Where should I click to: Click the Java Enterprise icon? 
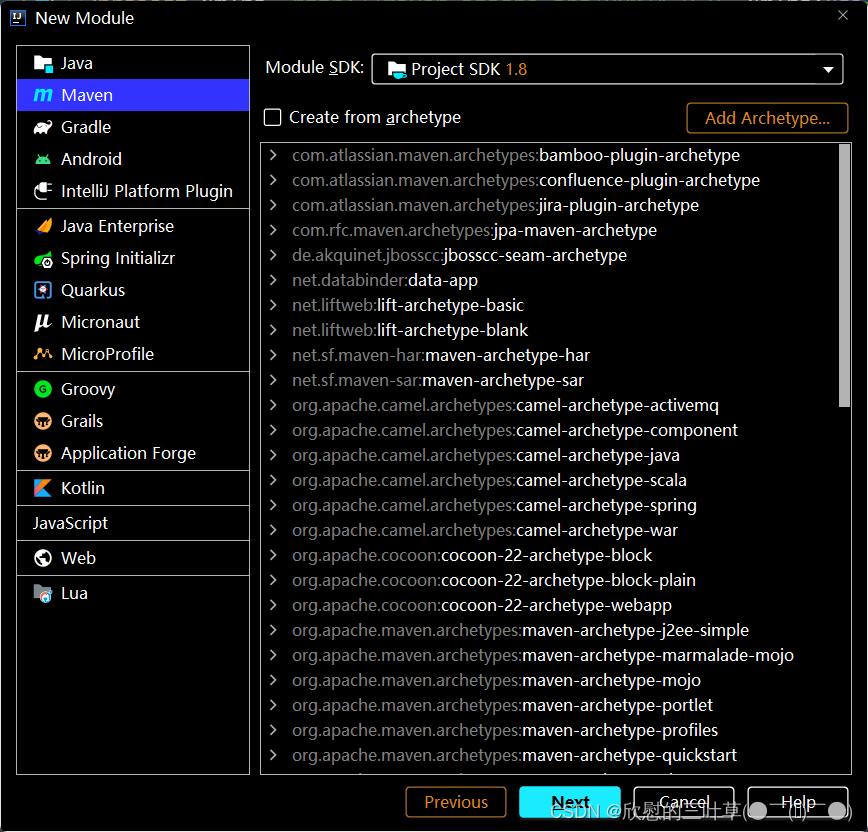point(44,226)
